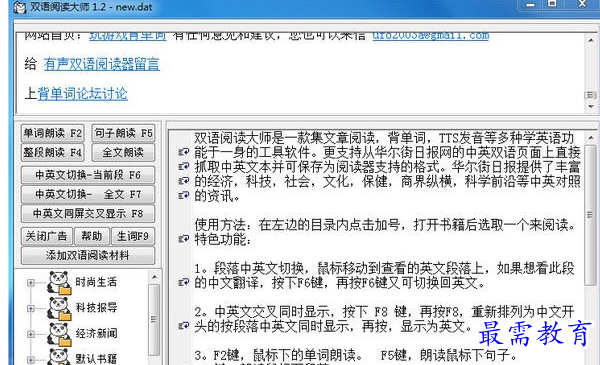
Task: Click 中英文同屏交叉显示 F8 button
Action: tap(88, 213)
